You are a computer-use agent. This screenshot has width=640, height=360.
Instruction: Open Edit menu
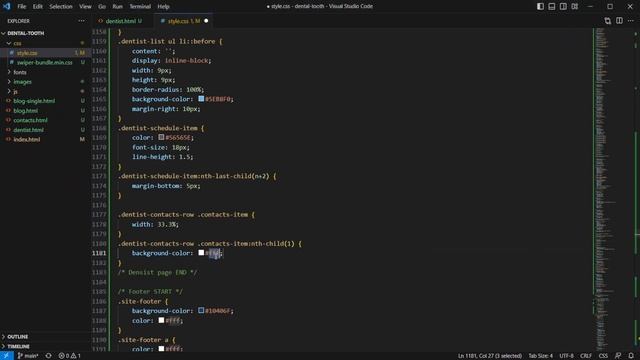[38, 6]
